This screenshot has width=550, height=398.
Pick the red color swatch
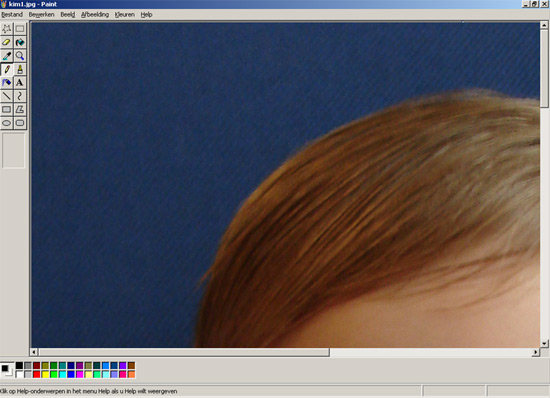pos(36,375)
